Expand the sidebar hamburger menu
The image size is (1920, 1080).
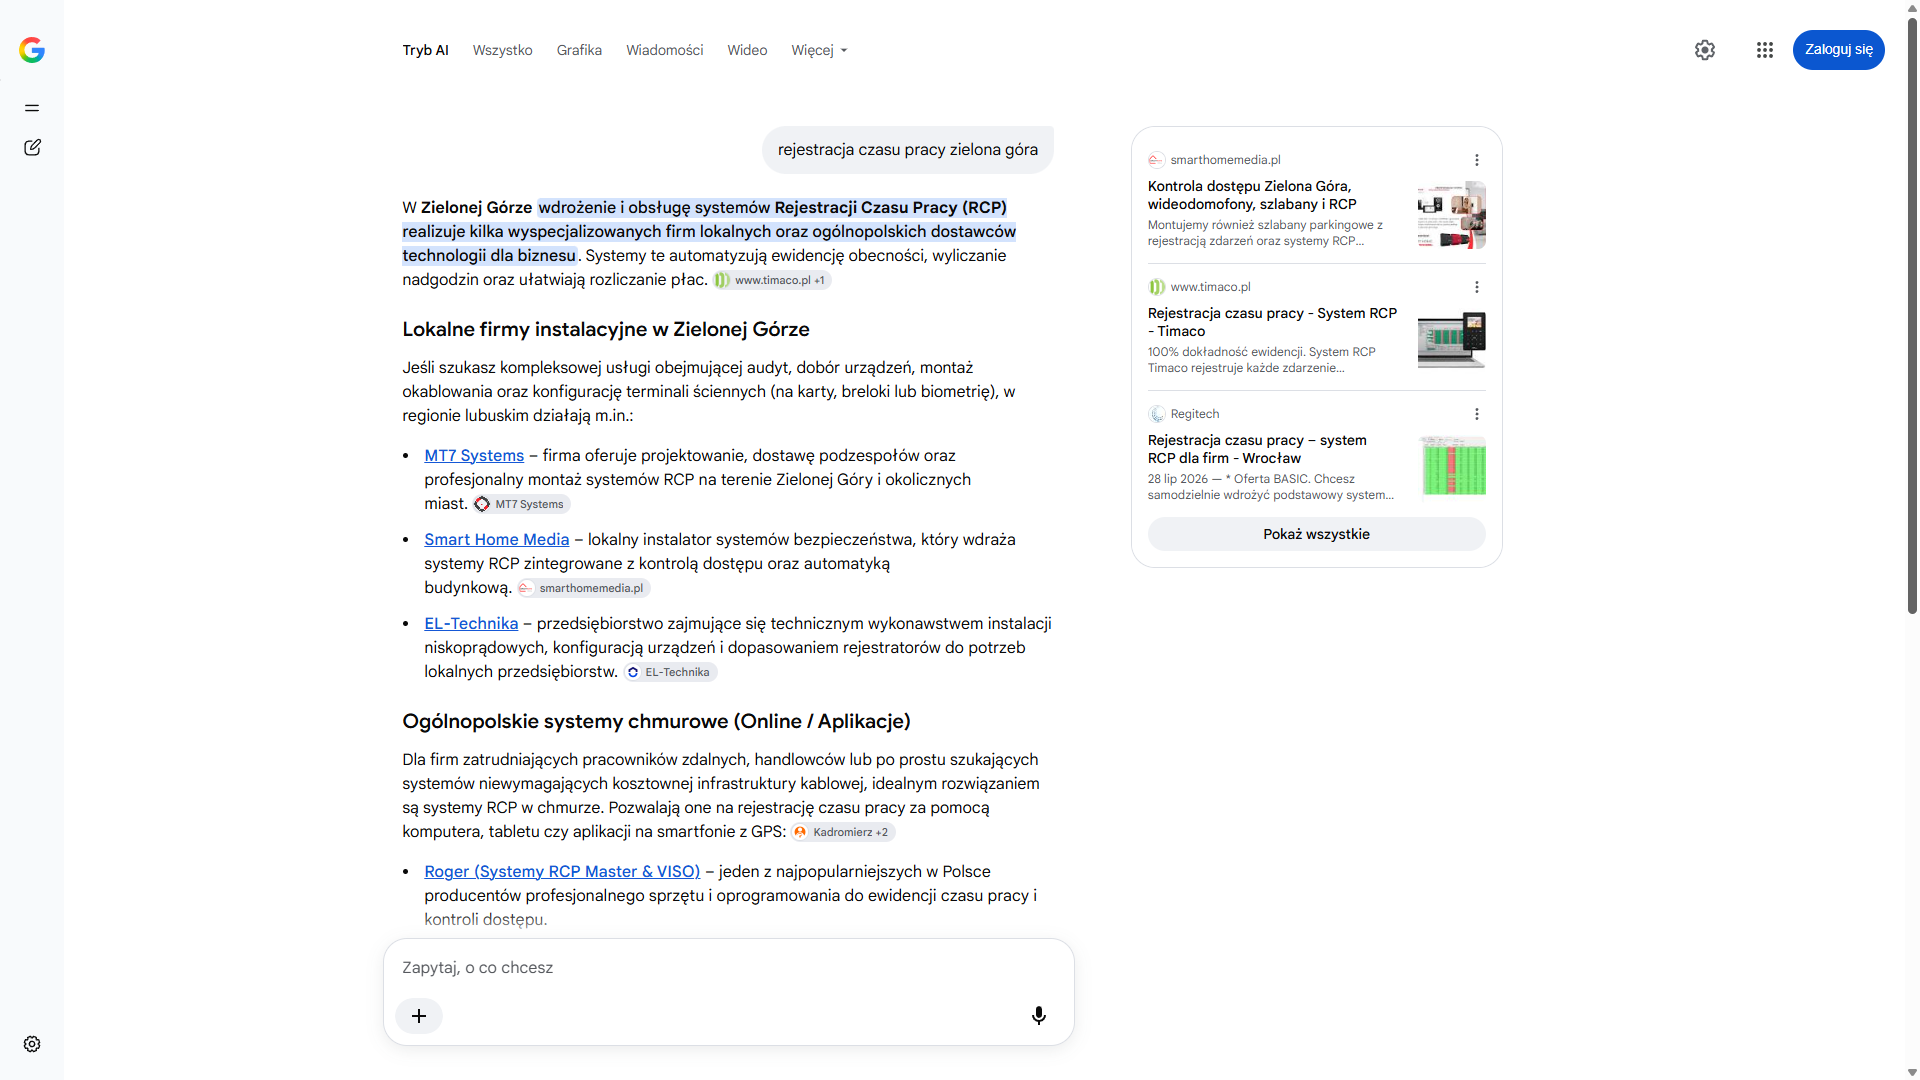[32, 108]
